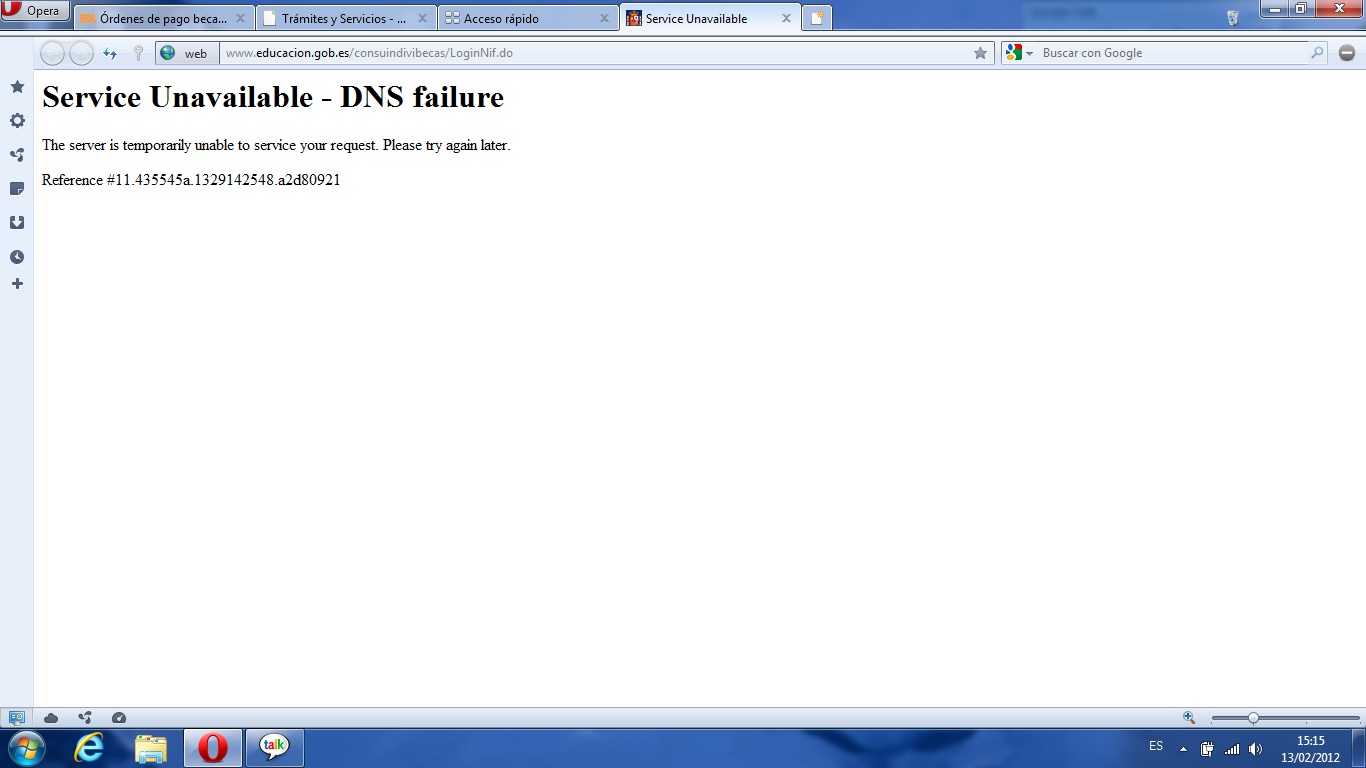The width and height of the screenshot is (1366, 768).
Task: Close the Órdenes de pago tab
Action: 240,18
